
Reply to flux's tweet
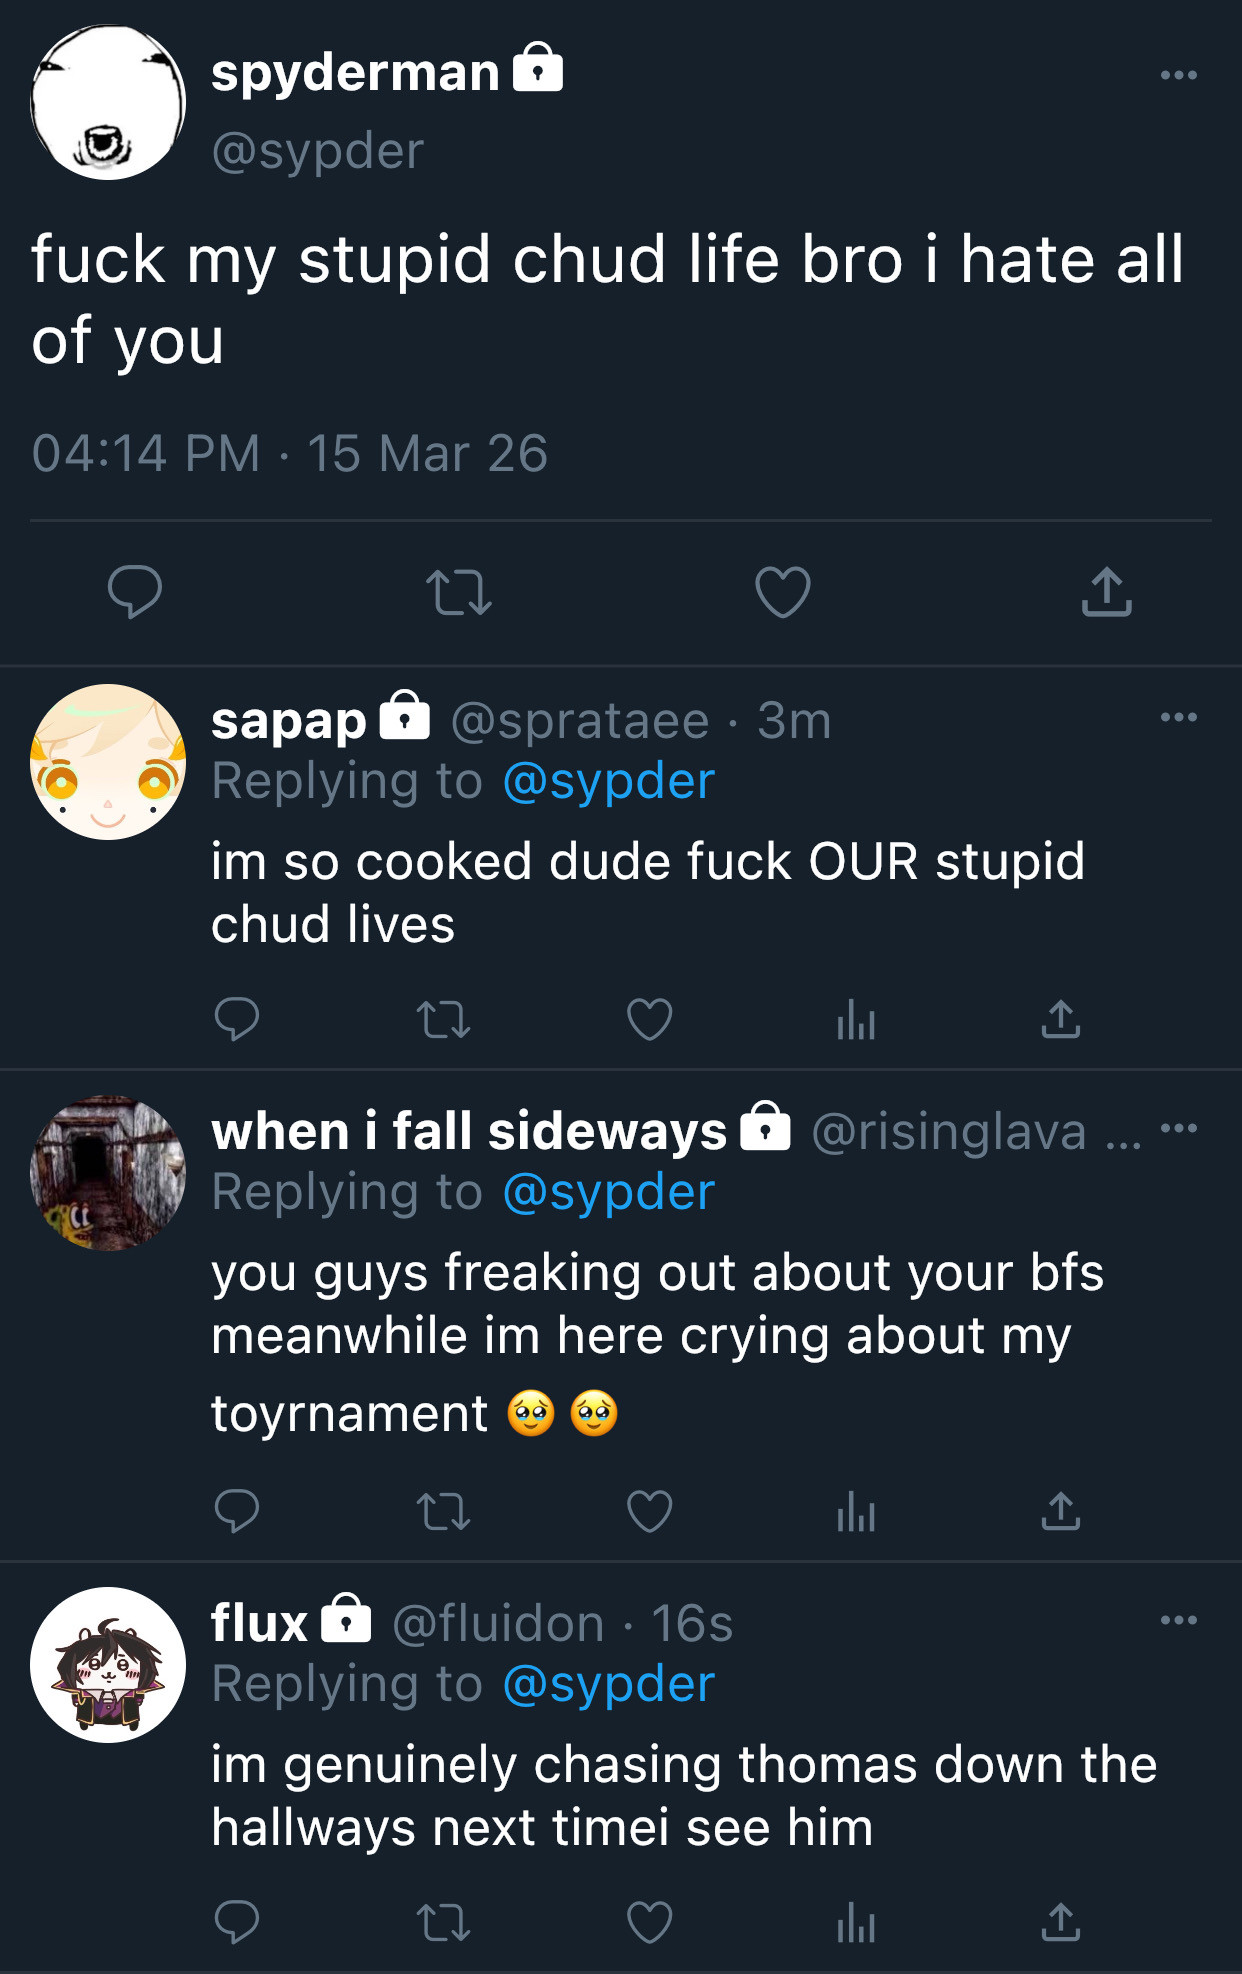237,1922
